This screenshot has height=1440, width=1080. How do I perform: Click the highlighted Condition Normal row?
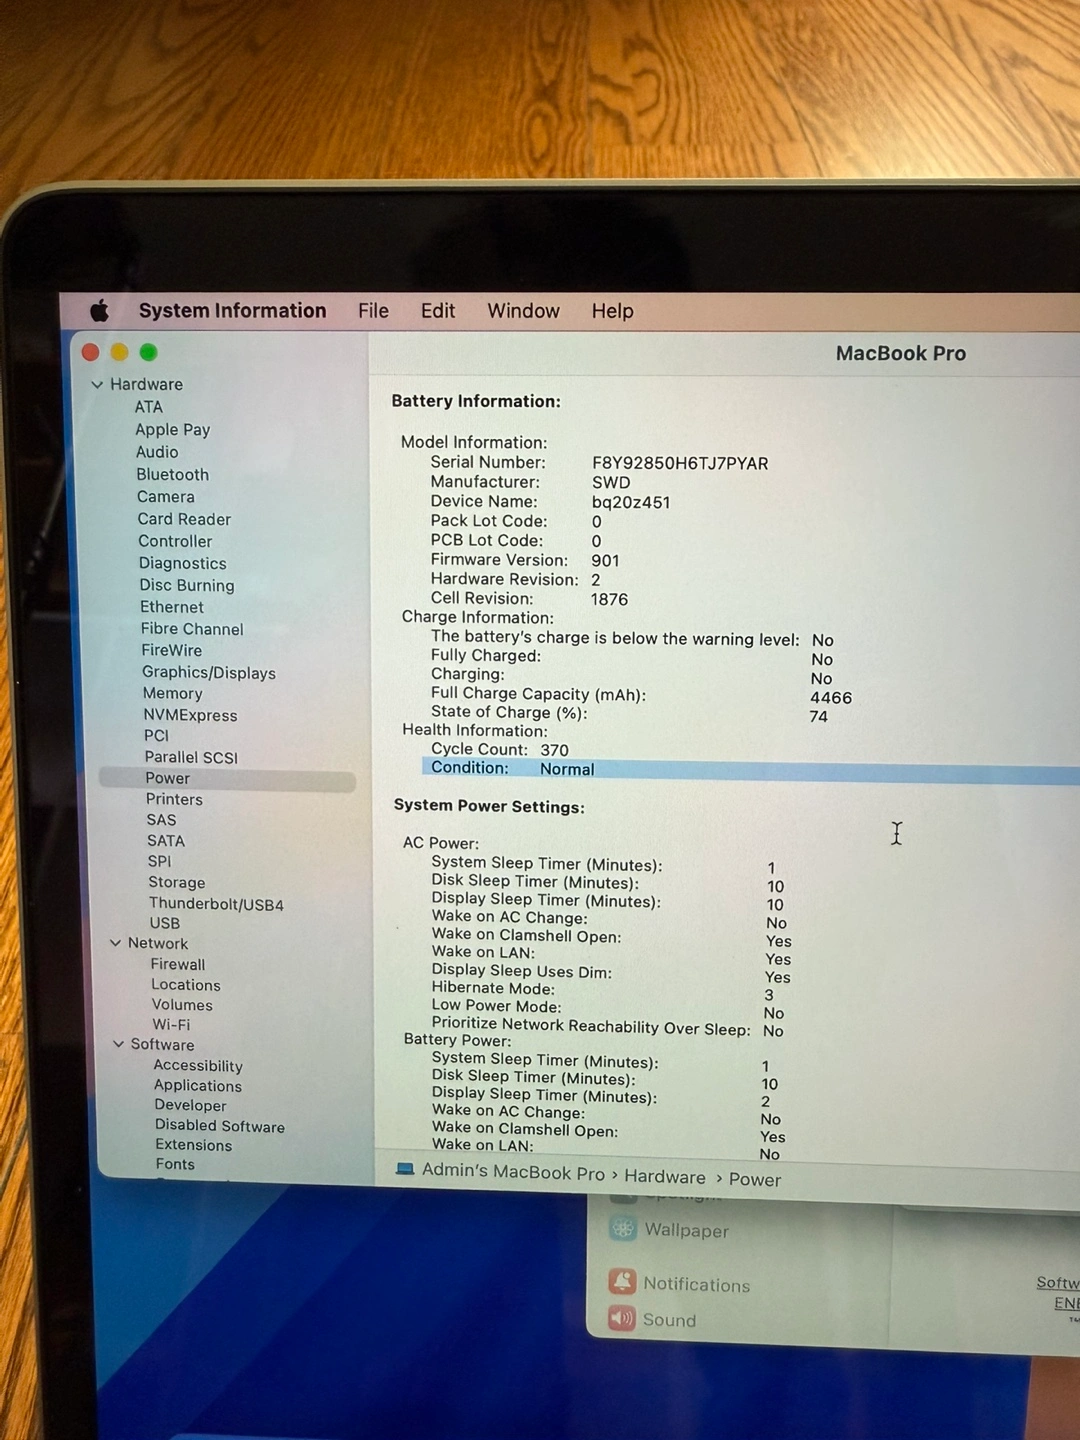tap(750, 770)
